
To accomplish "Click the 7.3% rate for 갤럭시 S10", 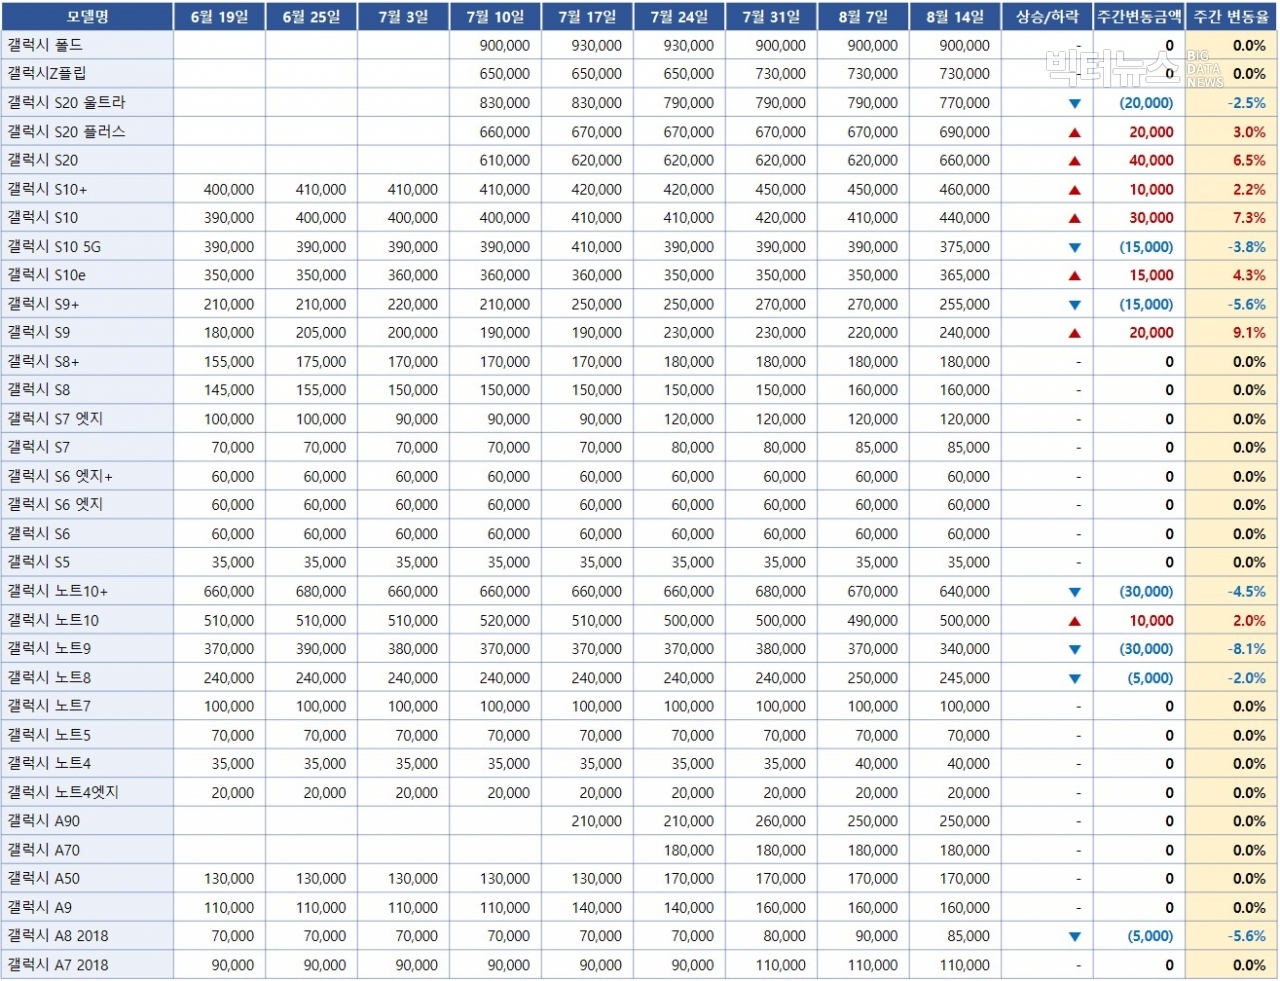I will pyautogui.click(x=1249, y=218).
